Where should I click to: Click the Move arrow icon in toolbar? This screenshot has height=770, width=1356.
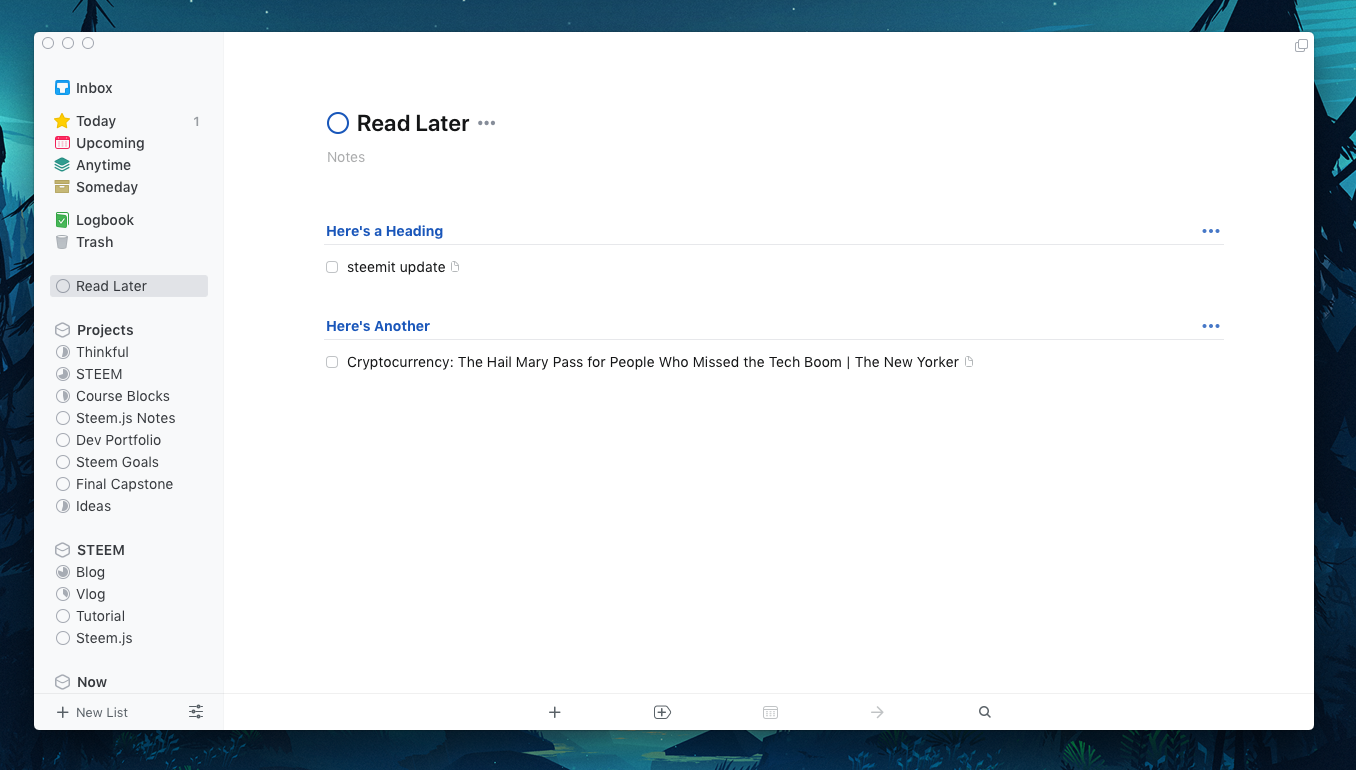coord(877,712)
